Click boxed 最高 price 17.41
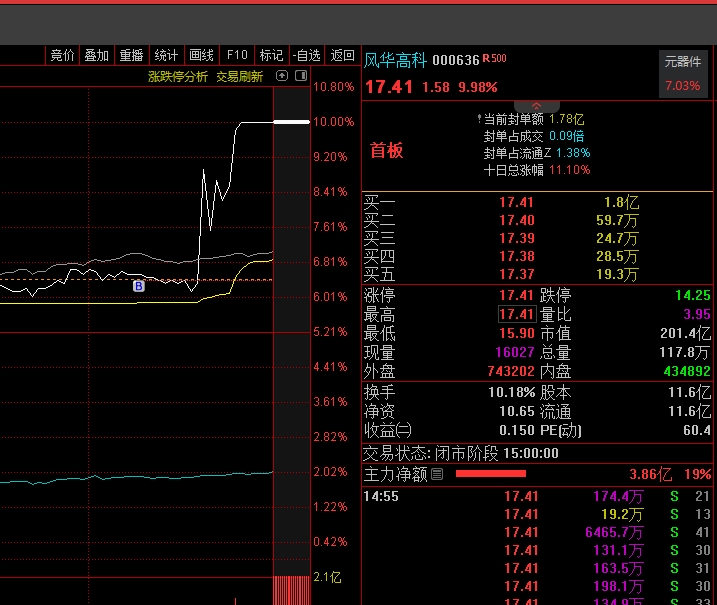 tap(517, 314)
